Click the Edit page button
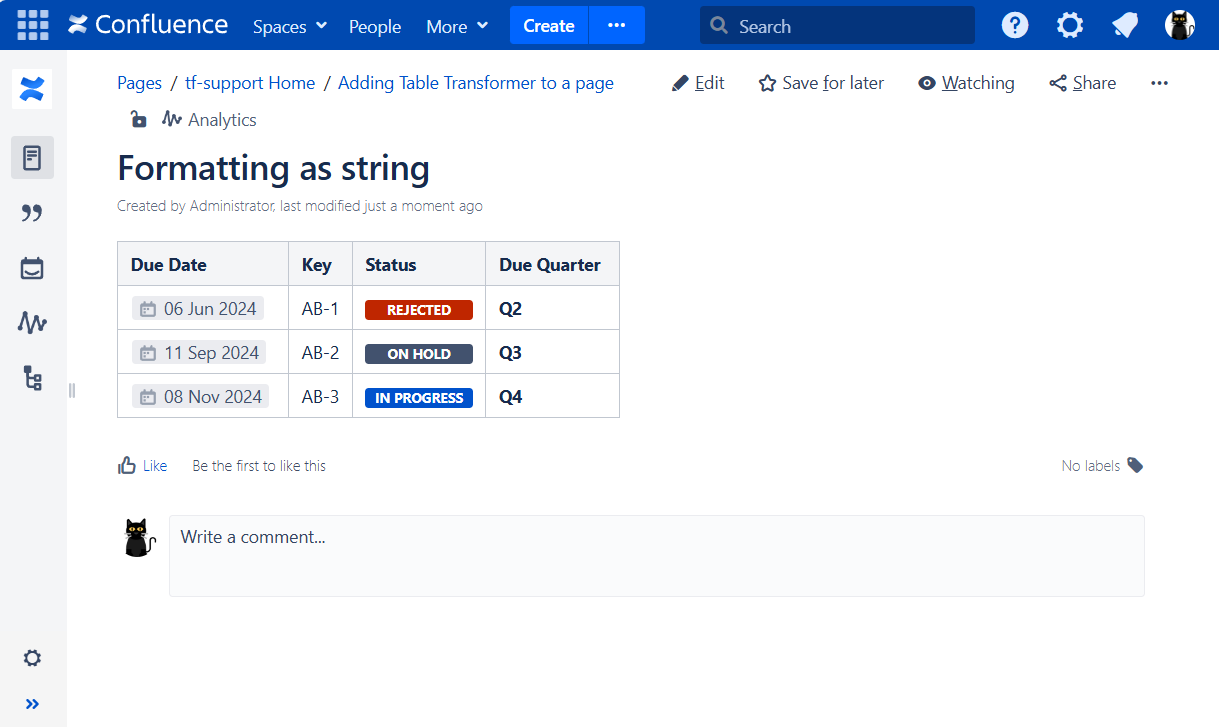The image size is (1219, 727). [x=698, y=83]
